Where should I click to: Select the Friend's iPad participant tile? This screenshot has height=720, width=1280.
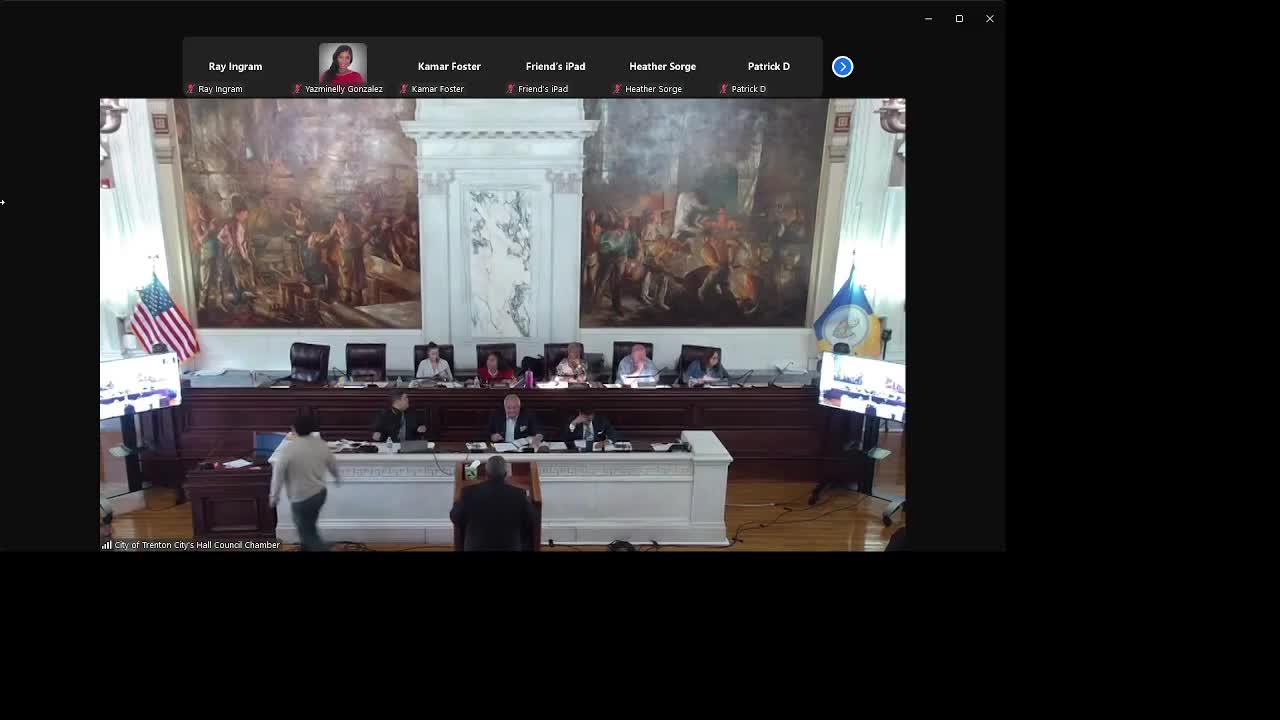click(555, 66)
